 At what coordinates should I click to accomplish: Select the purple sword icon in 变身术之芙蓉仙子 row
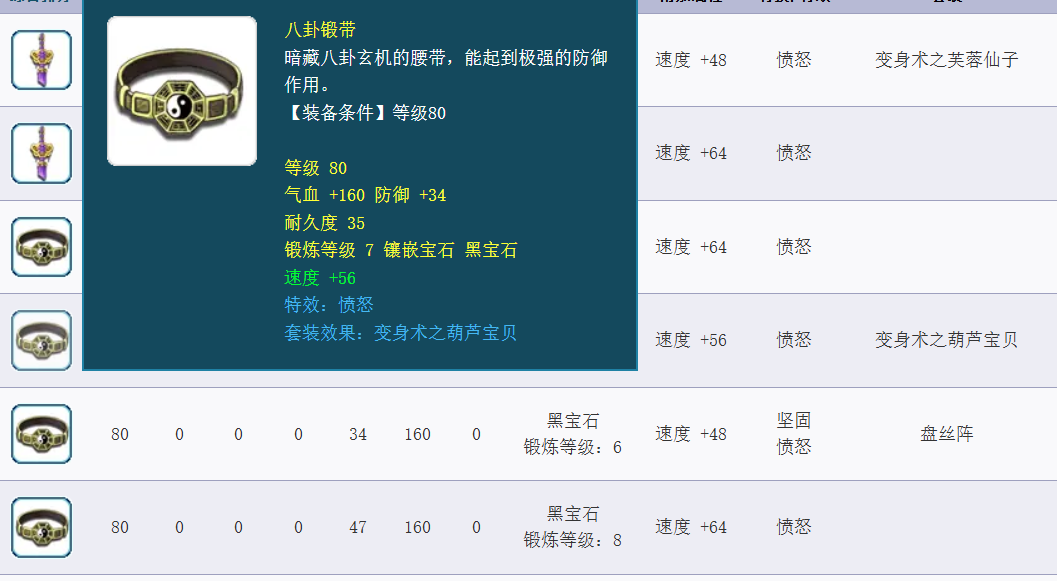click(x=42, y=60)
